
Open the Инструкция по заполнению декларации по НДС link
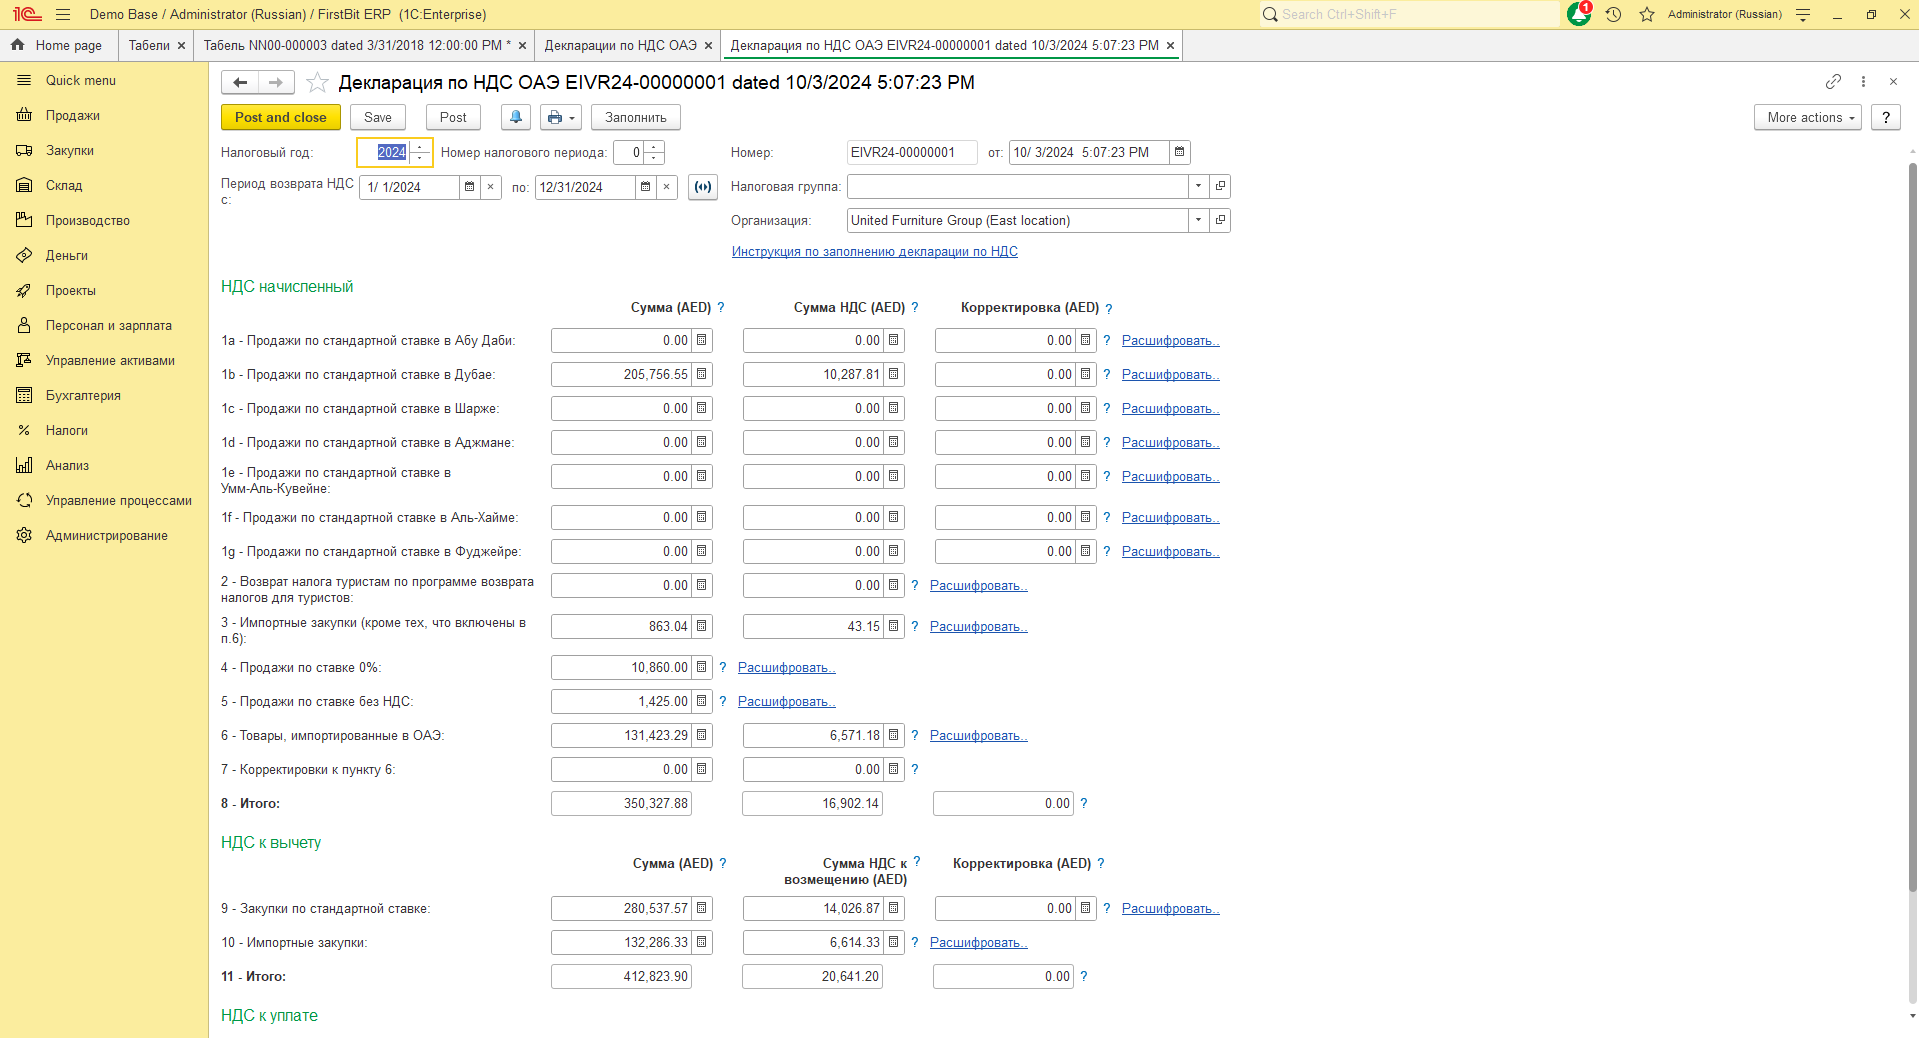(874, 252)
